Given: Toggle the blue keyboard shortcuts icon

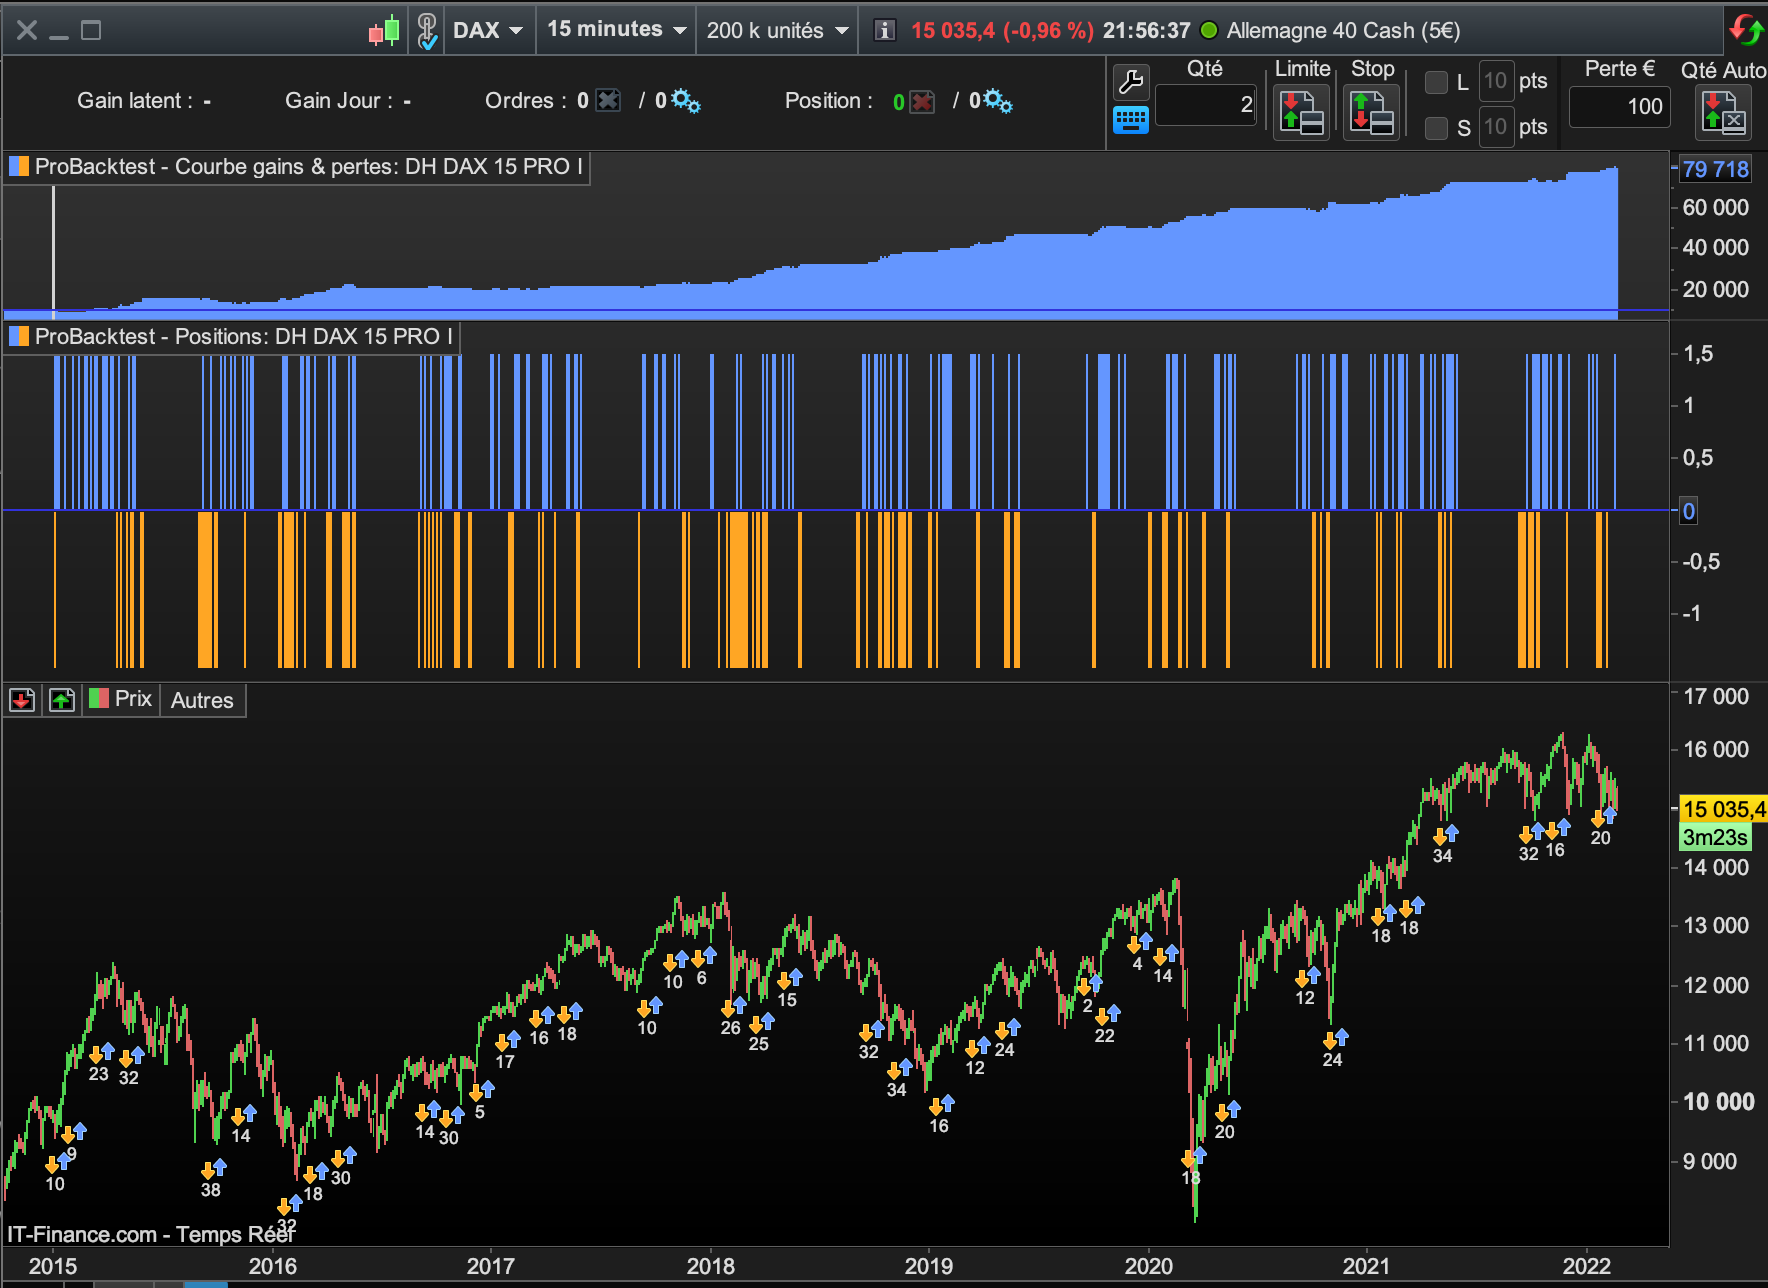Looking at the screenshot, I should click(x=1131, y=120).
